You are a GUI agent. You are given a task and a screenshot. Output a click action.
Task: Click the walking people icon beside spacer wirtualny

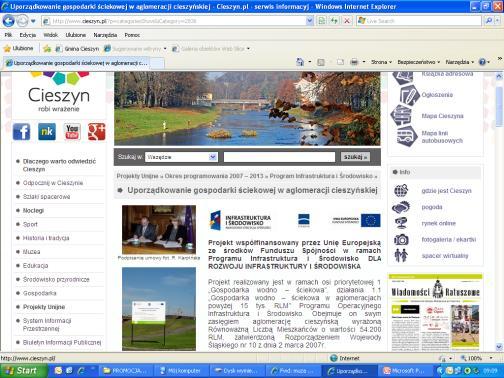point(401,255)
